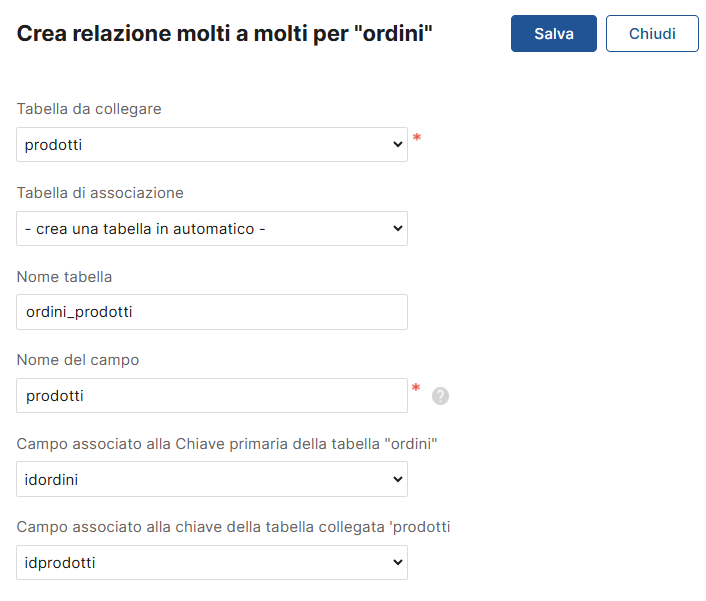Image resolution: width=706 pixels, height=601 pixels.
Task: Click the red asterisk beside "Tabella da collegare"
Action: click(416, 139)
